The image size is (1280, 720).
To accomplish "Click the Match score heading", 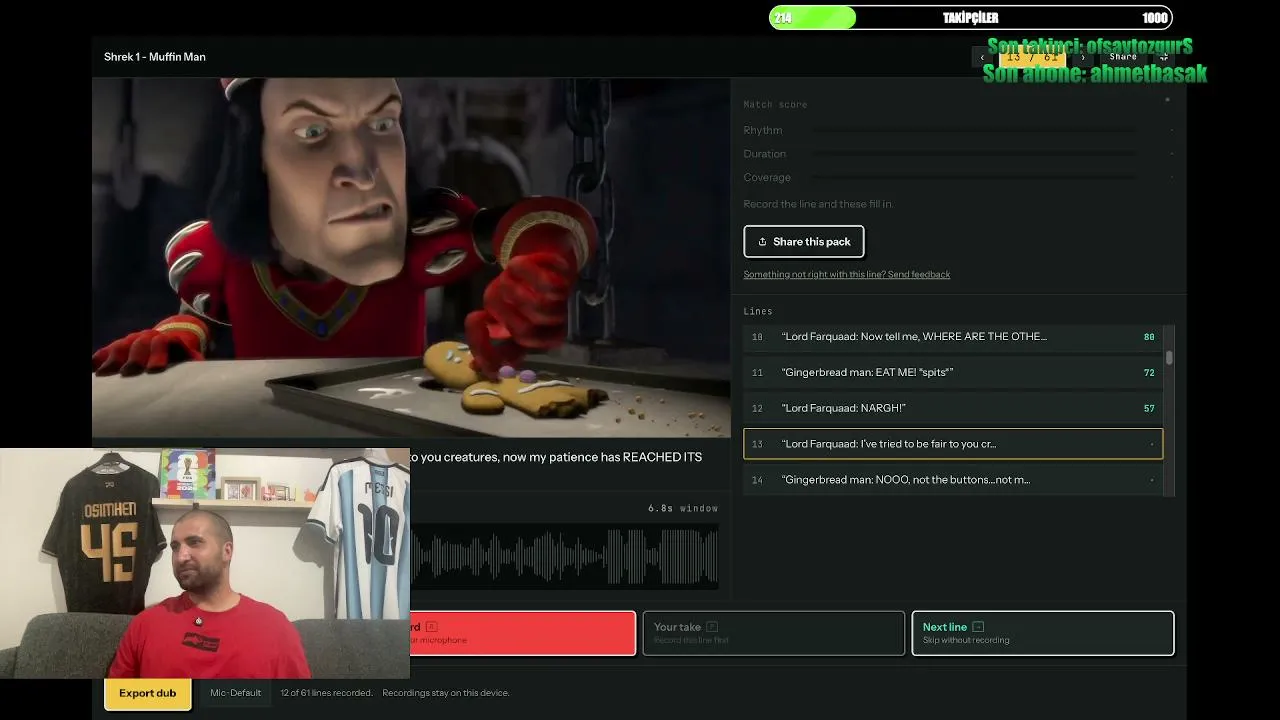I will [x=775, y=104].
